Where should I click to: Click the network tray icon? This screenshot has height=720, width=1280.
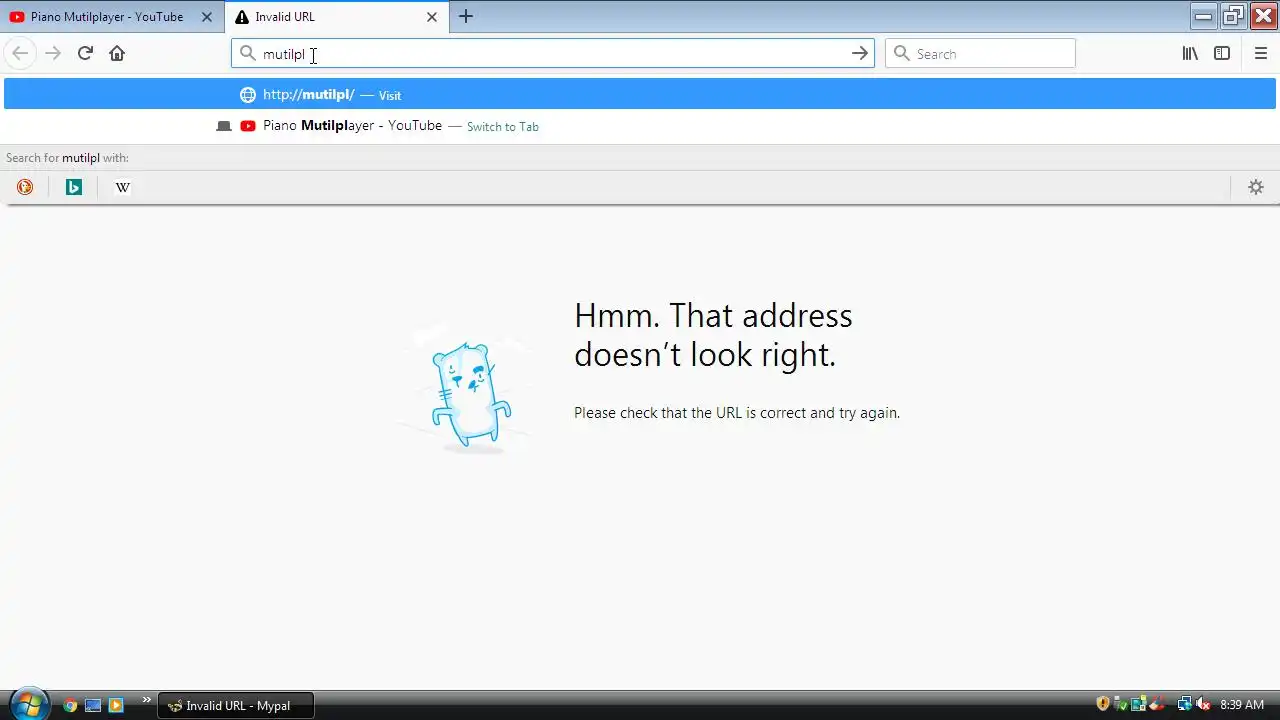tap(1185, 705)
